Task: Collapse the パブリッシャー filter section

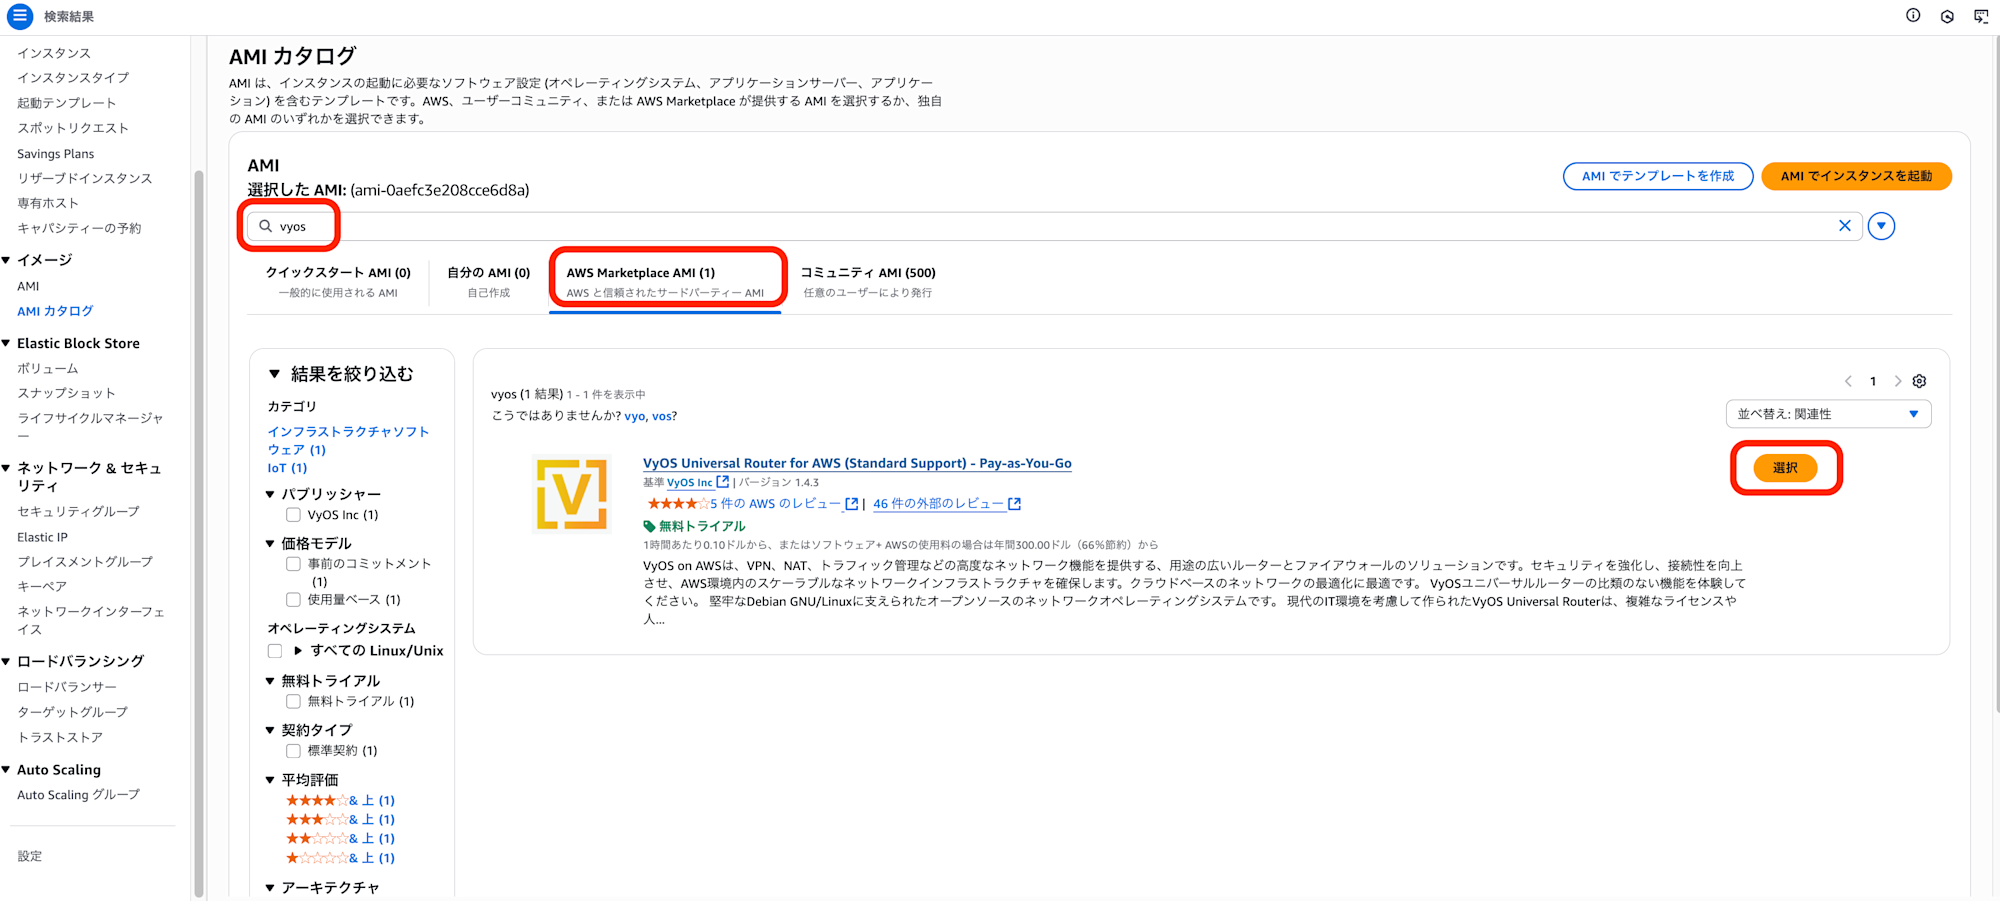Action: pyautogui.click(x=270, y=494)
